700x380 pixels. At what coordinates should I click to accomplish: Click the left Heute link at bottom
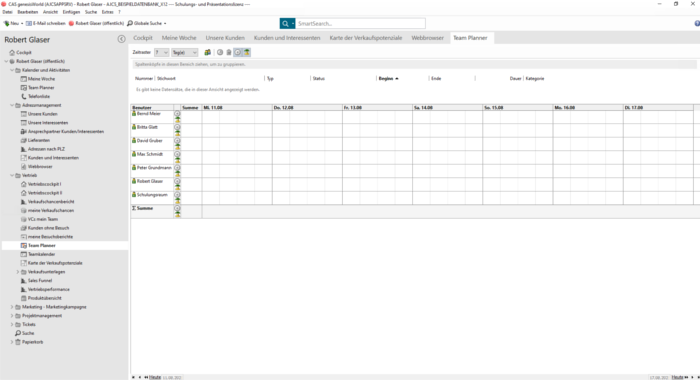click(155, 377)
